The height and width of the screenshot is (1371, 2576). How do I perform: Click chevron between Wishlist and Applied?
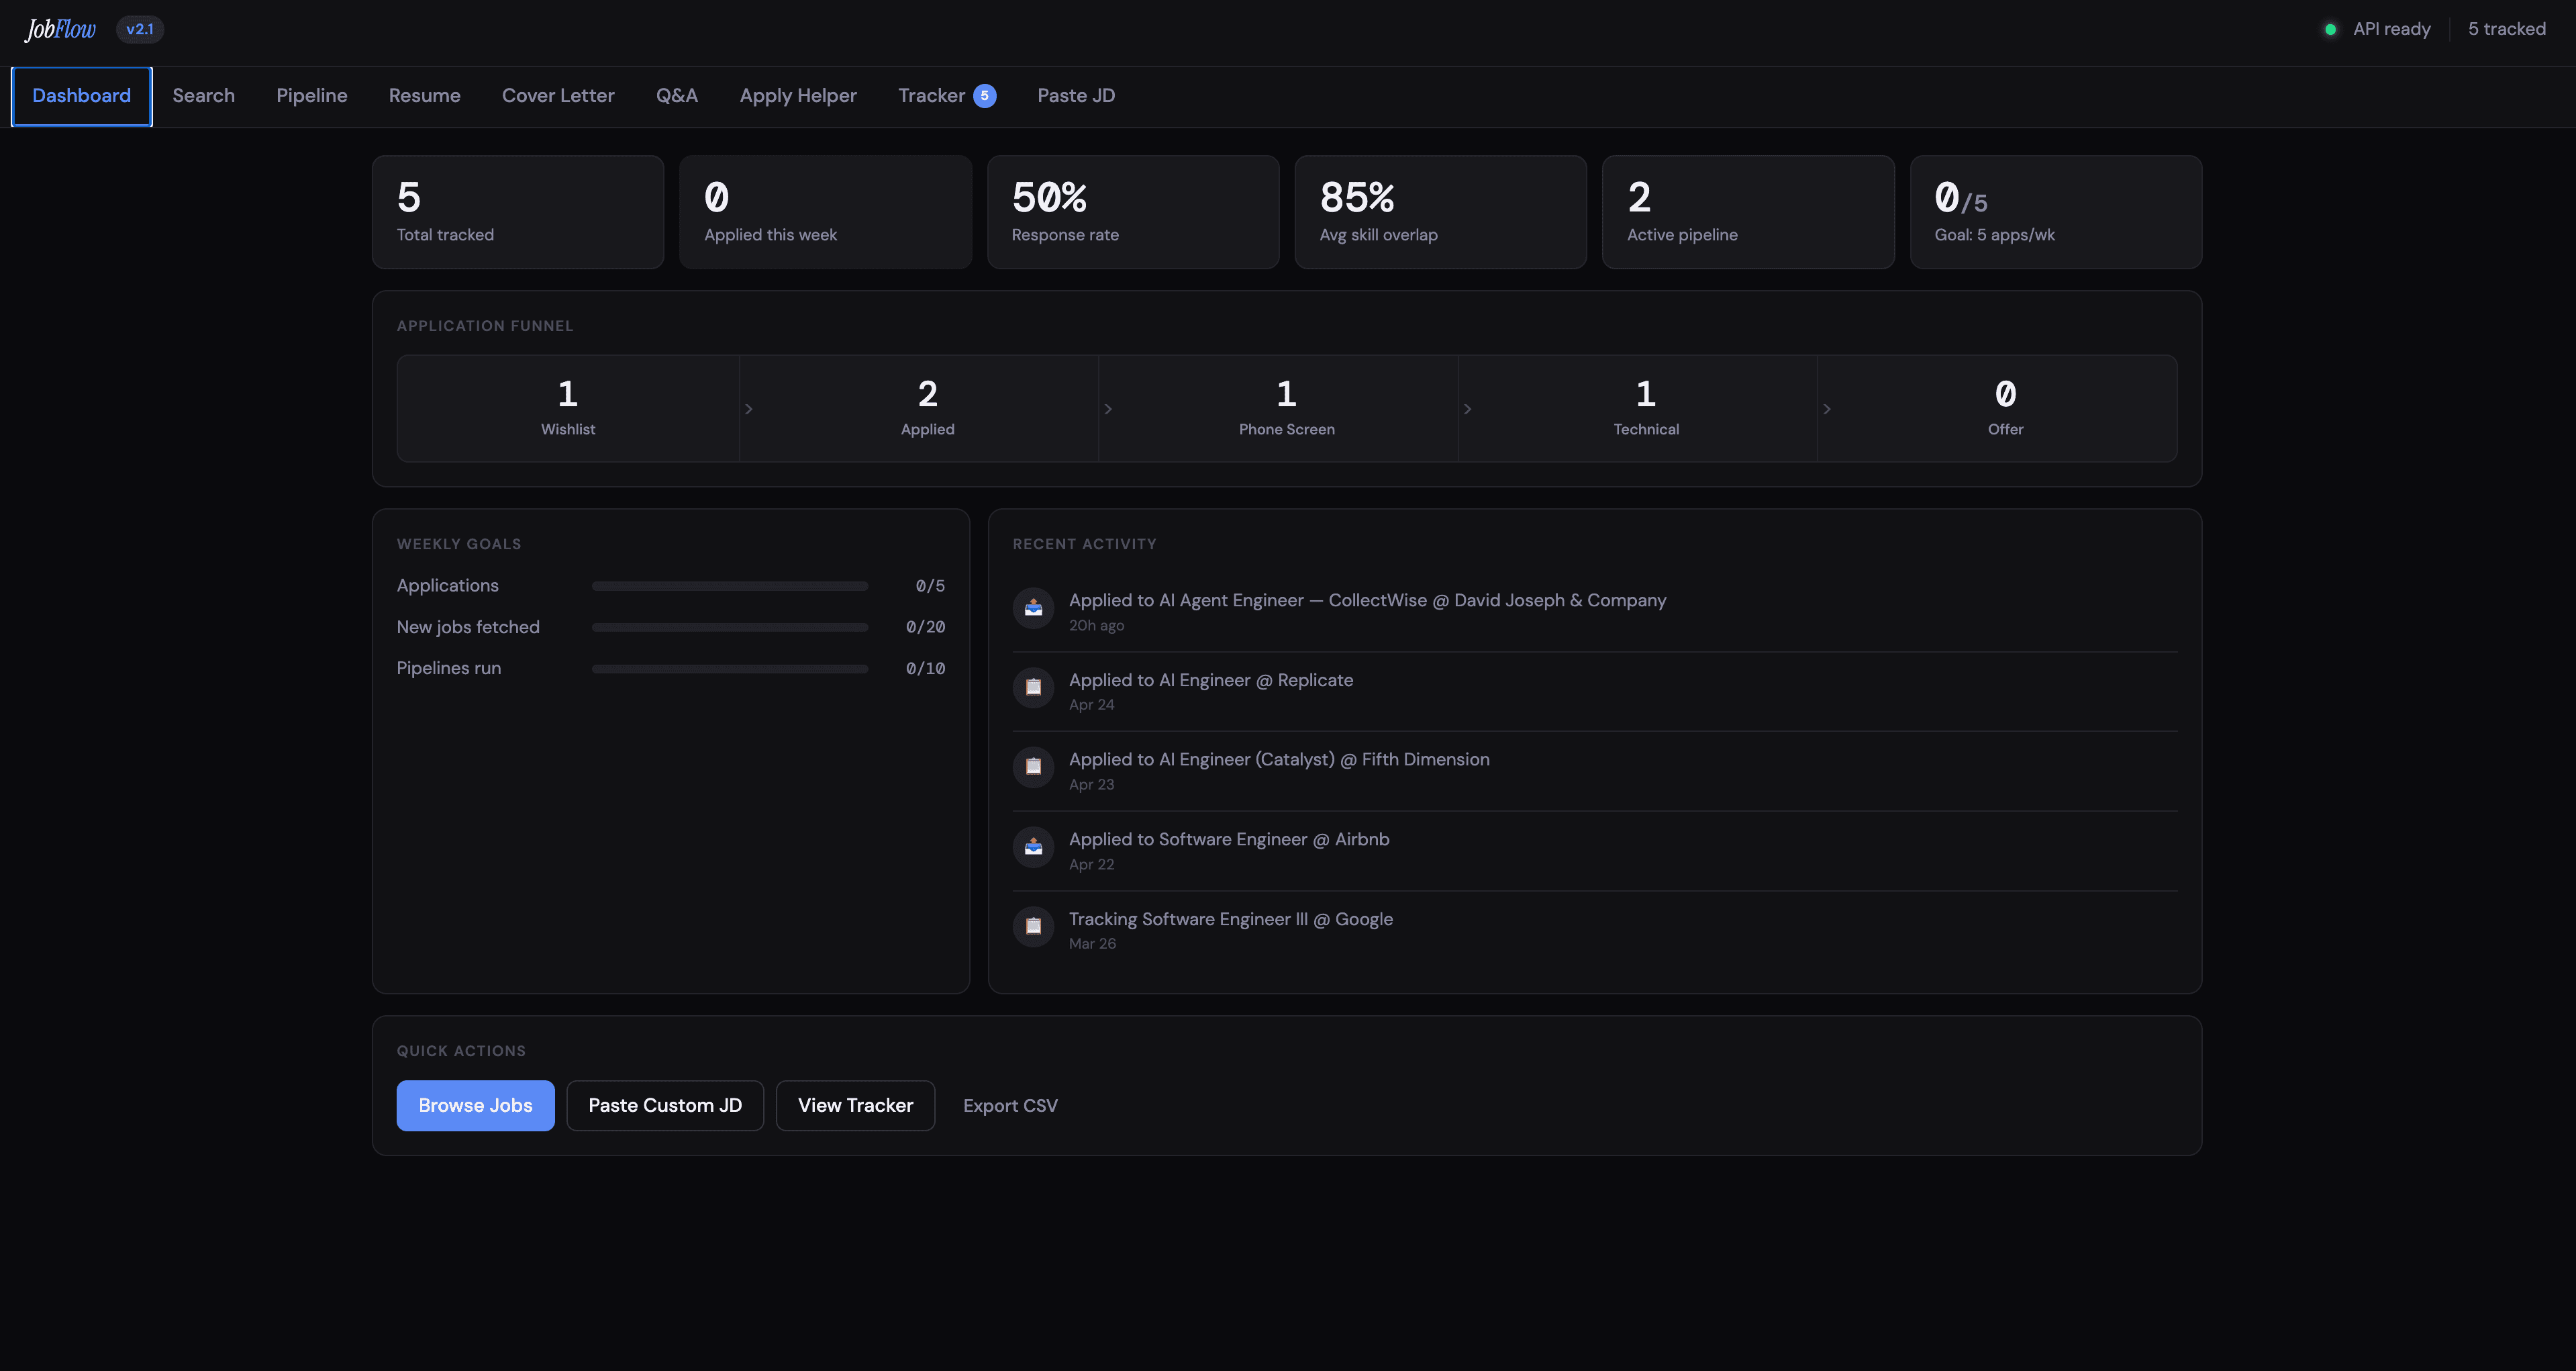[749, 409]
